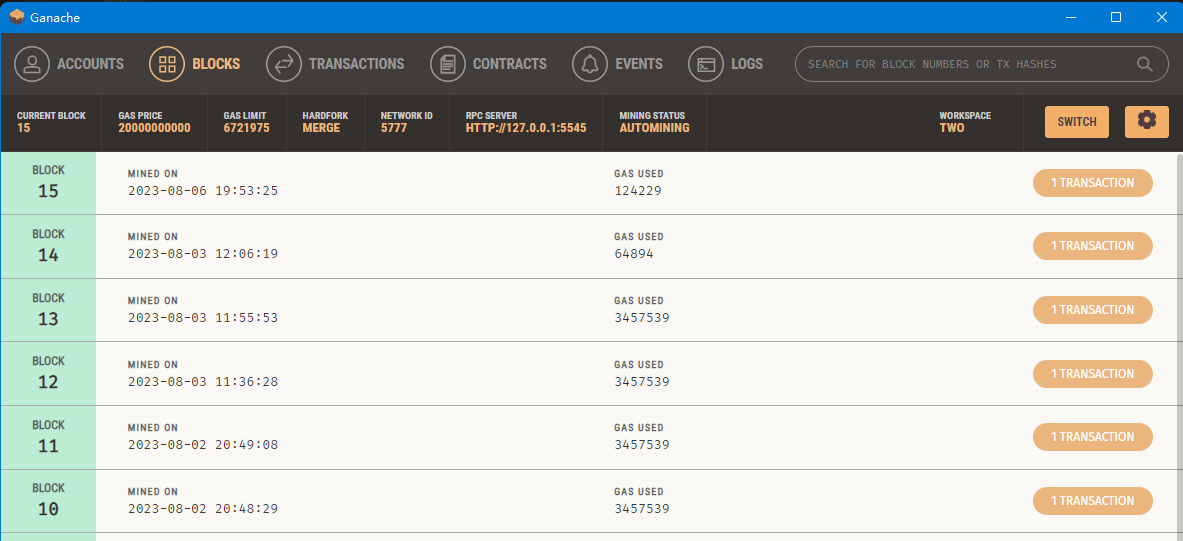
Task: Minimize the Ganache window
Action: [x=1071, y=17]
